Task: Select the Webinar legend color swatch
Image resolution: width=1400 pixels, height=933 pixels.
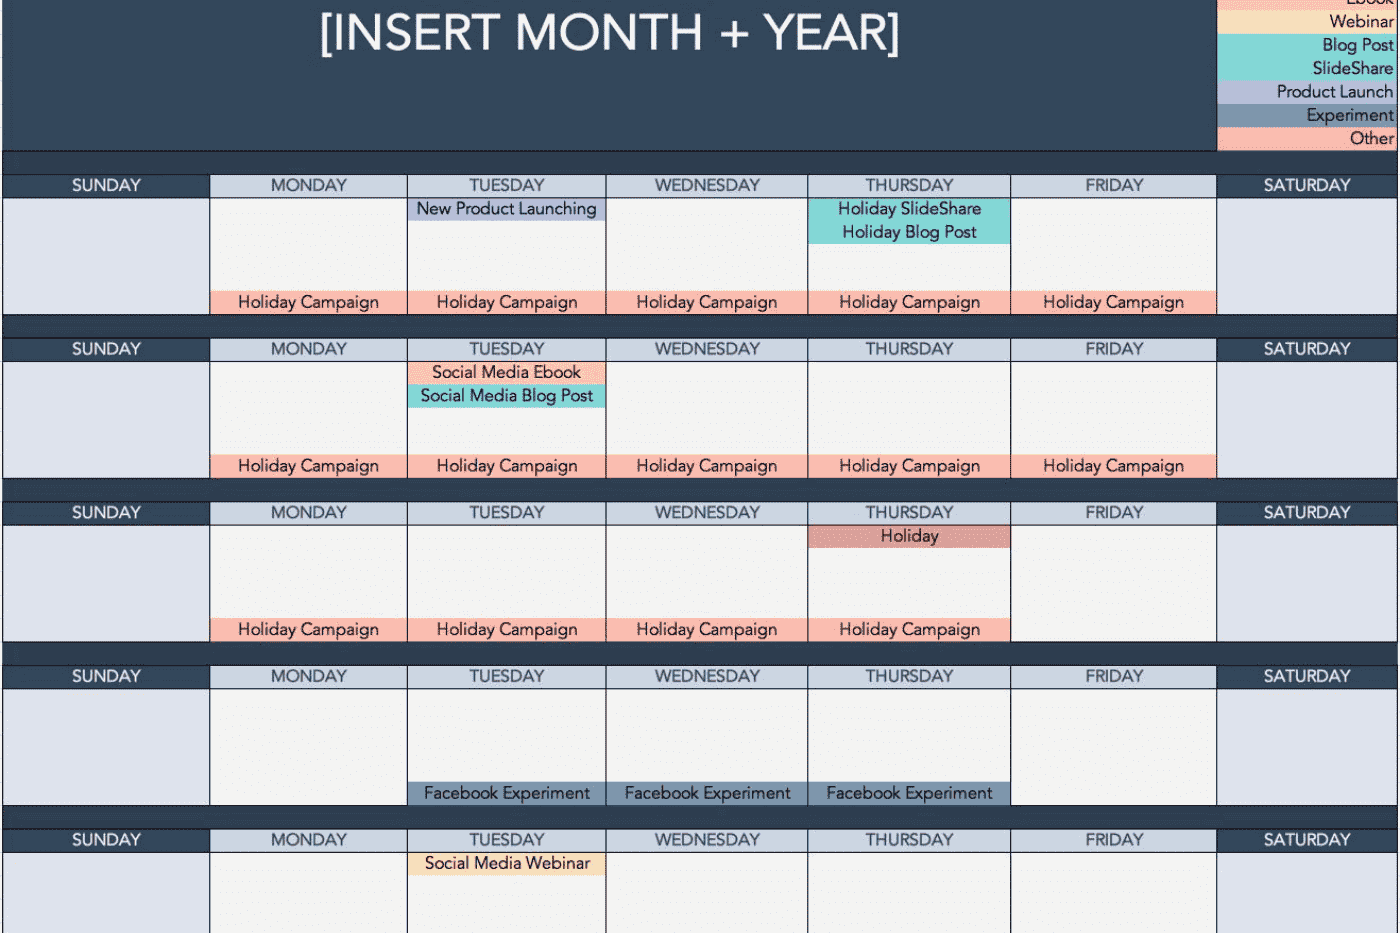Action: (x=1306, y=21)
